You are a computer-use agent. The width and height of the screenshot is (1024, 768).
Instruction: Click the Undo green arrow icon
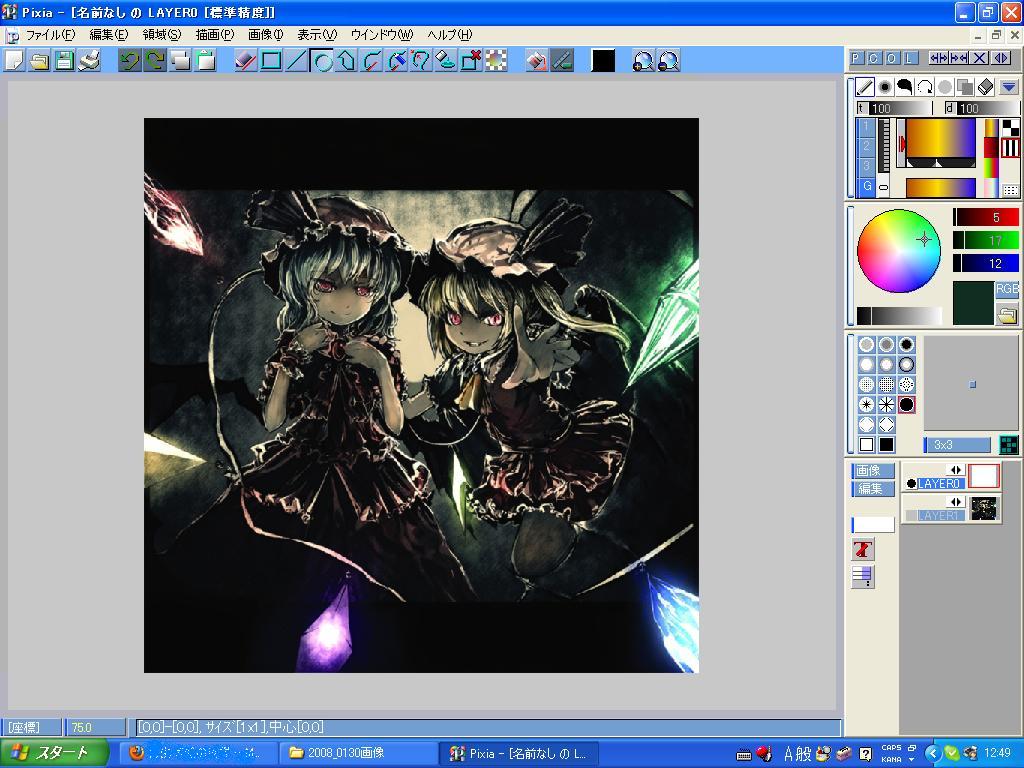[129, 61]
